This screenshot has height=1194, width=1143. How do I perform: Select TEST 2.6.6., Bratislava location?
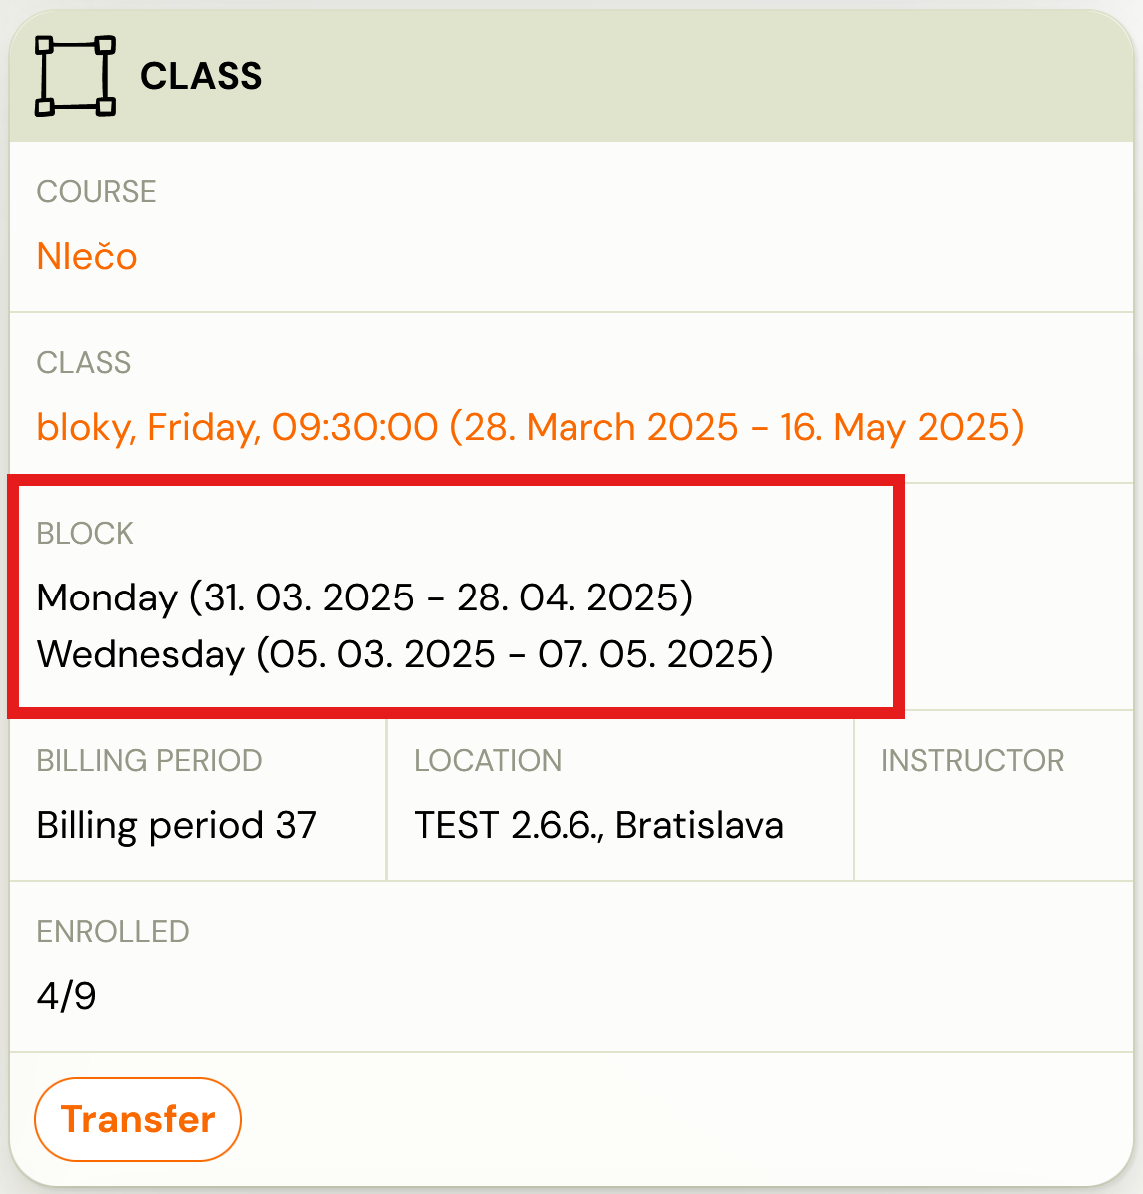pyautogui.click(x=600, y=825)
